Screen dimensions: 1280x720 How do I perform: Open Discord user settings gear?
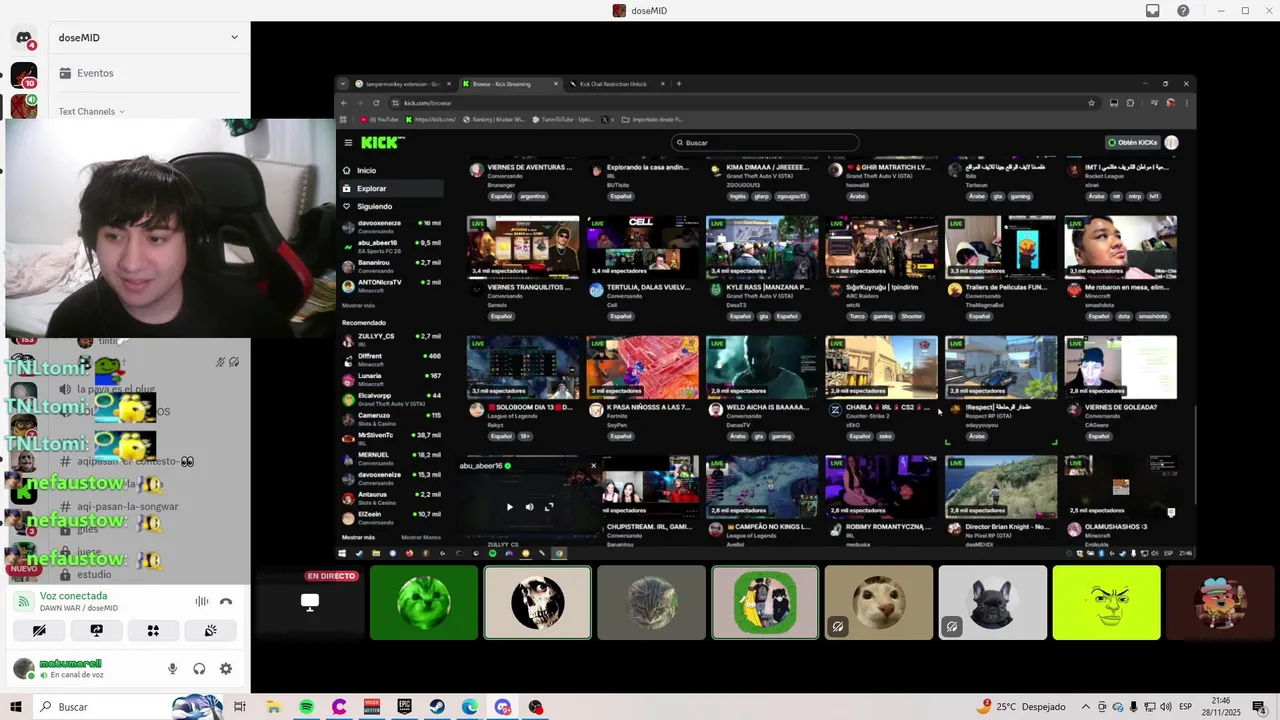coord(226,669)
